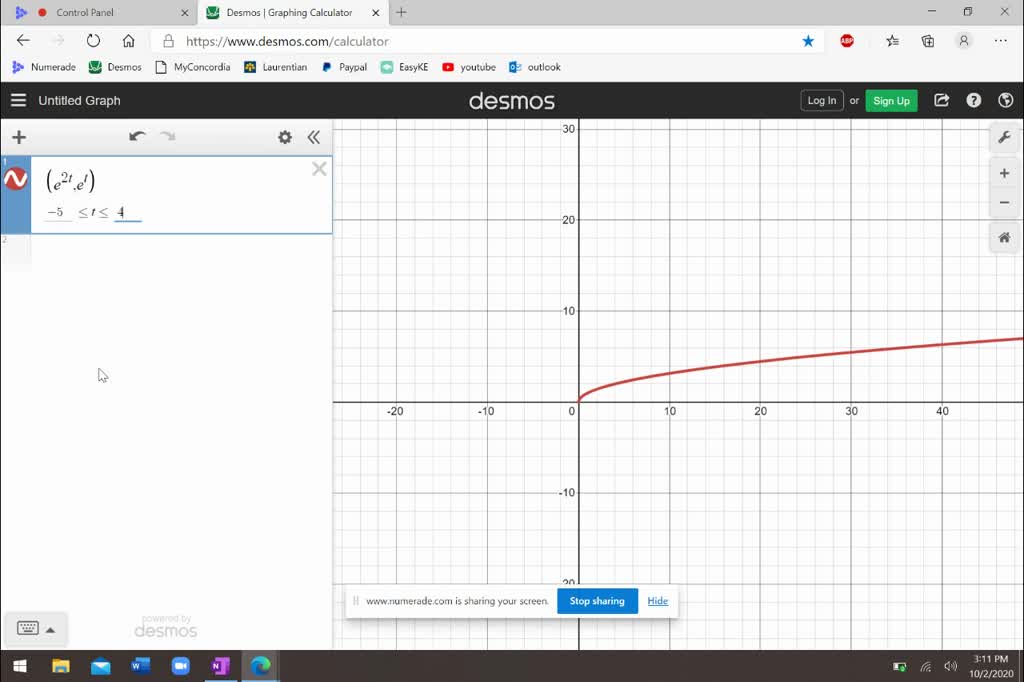Viewport: 1024px width, 682px height.
Task: Switch to the Desmos Graphing Calculator tab
Action: tap(280, 13)
